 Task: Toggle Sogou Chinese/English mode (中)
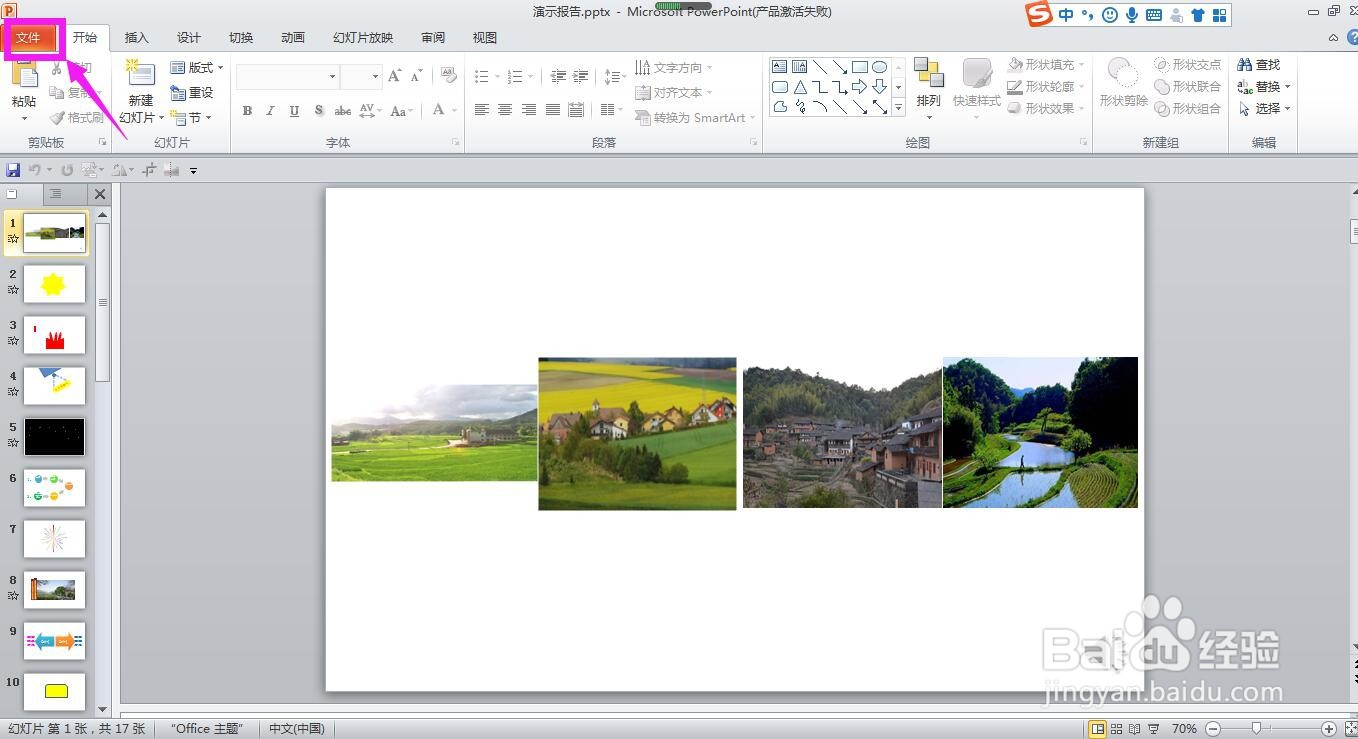point(1066,15)
